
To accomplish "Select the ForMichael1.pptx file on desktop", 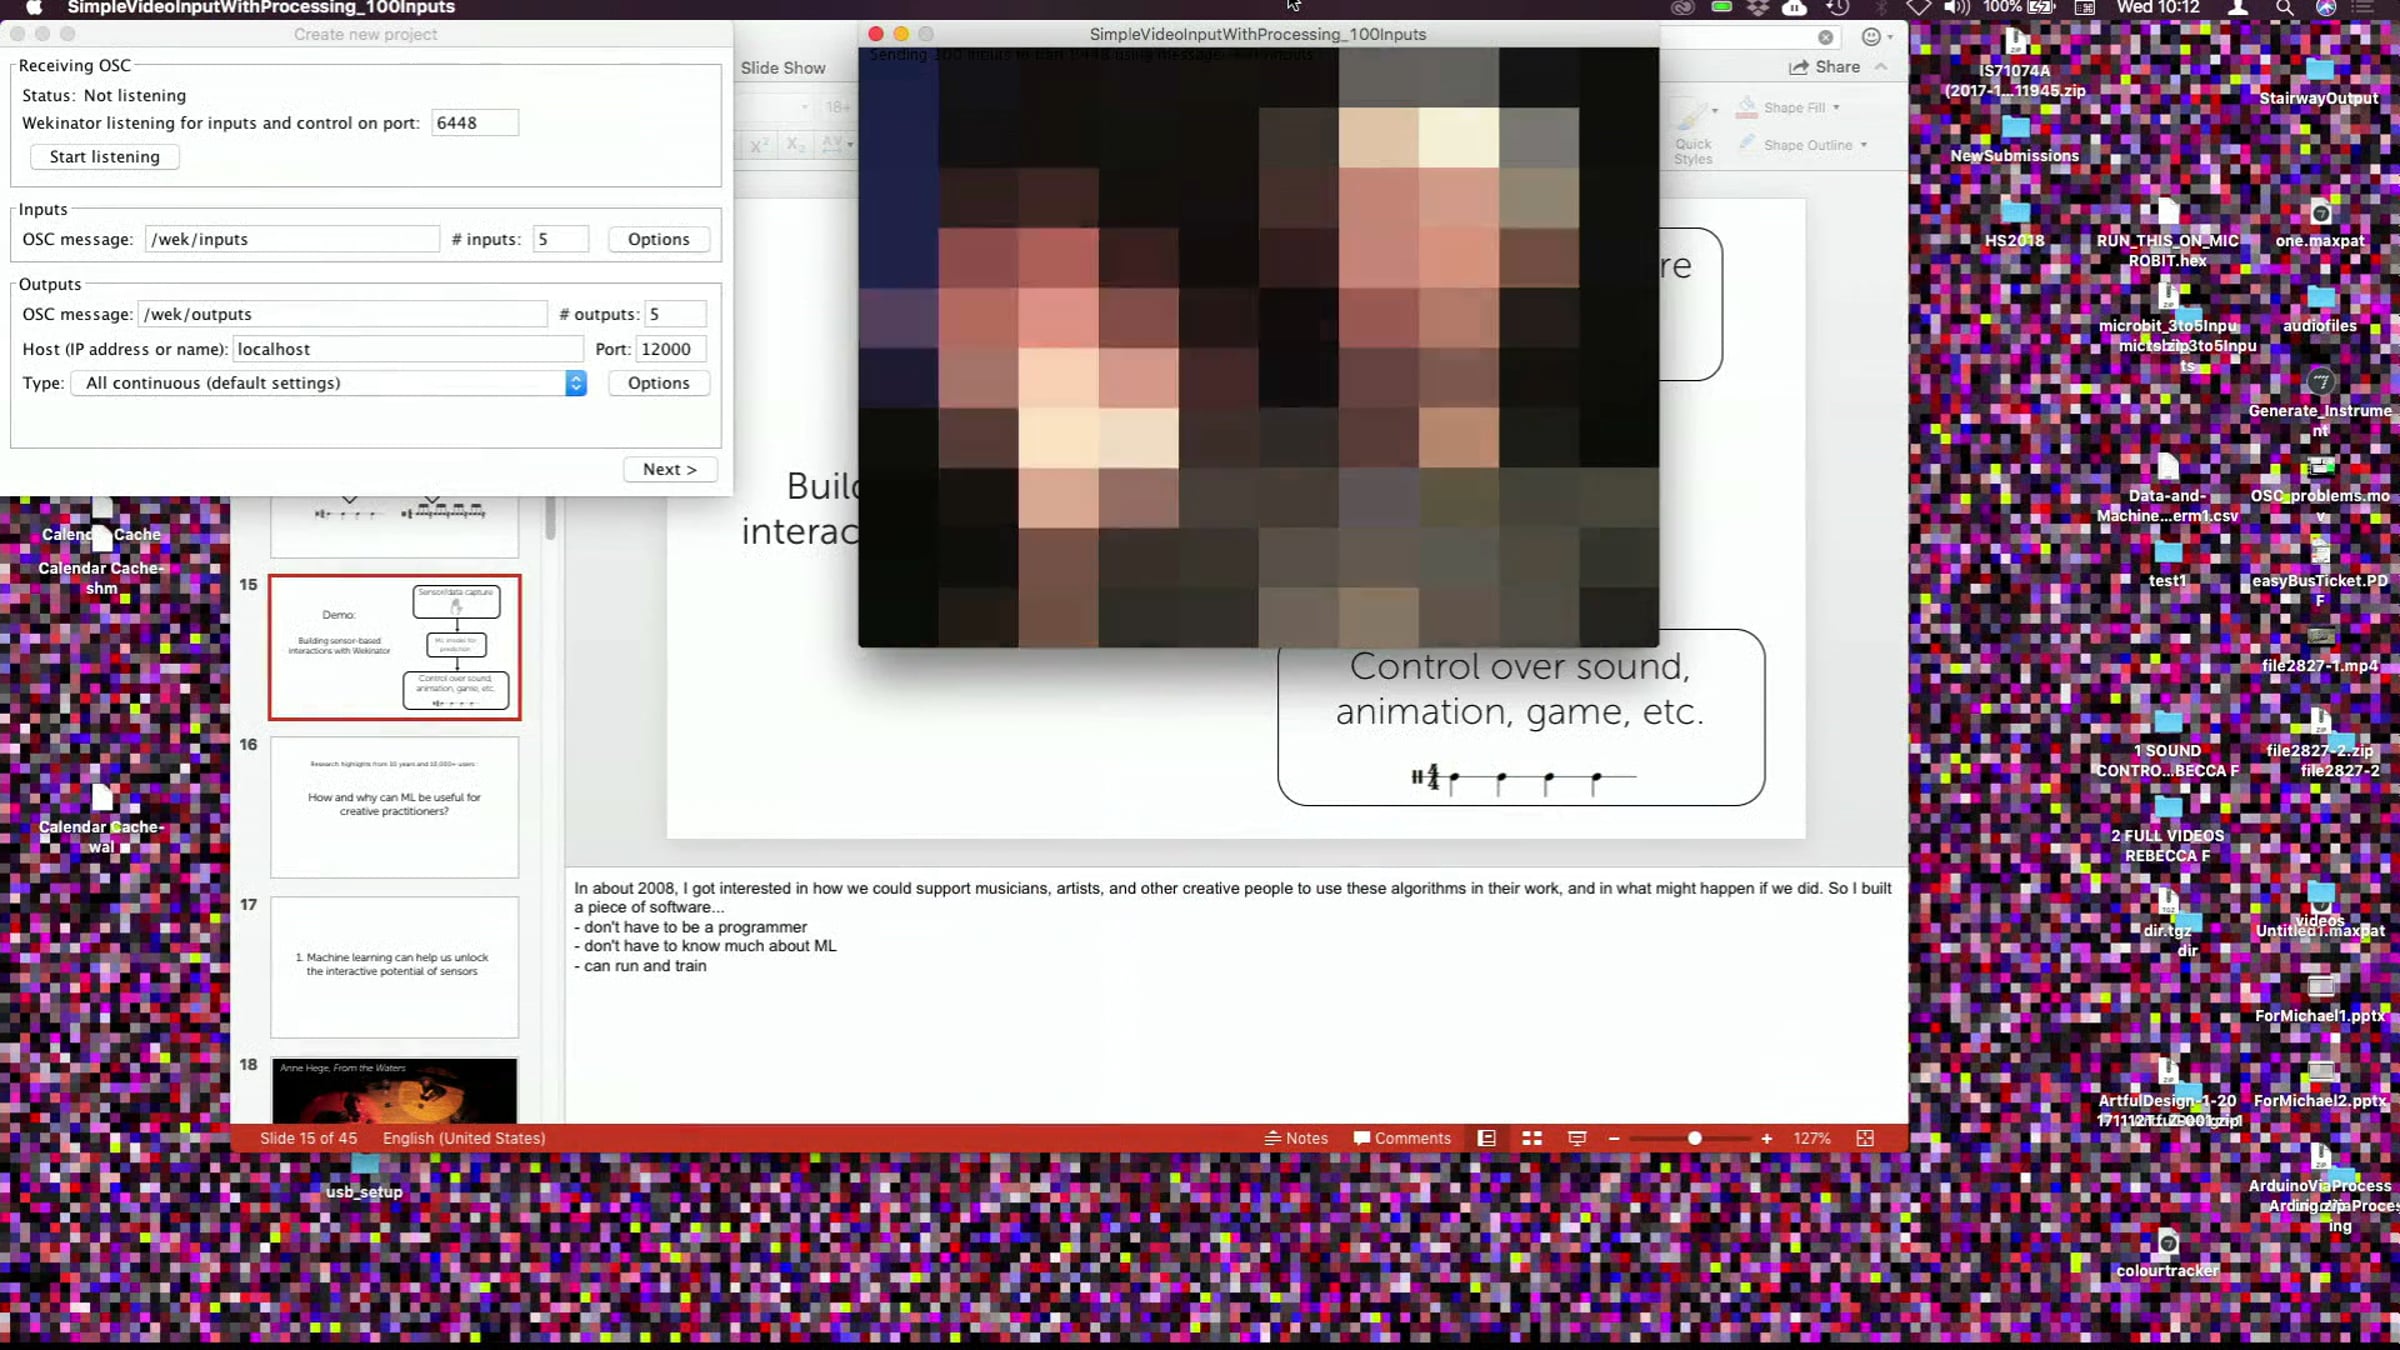I will pos(2320,999).
